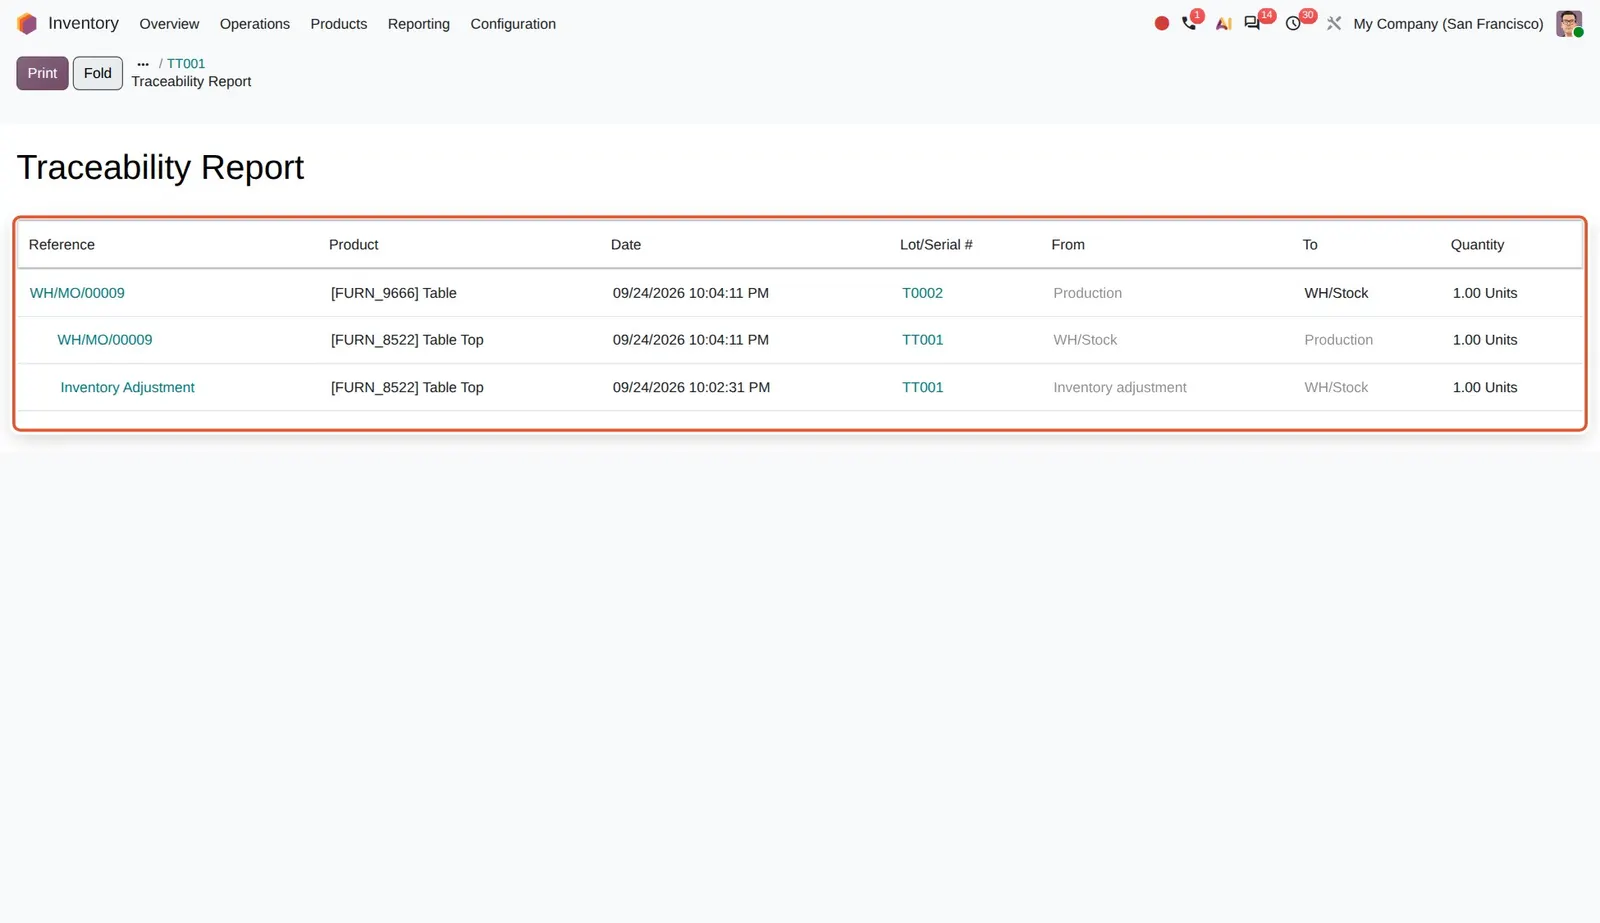
Task: Click the Reference column header
Action: coord(62,245)
